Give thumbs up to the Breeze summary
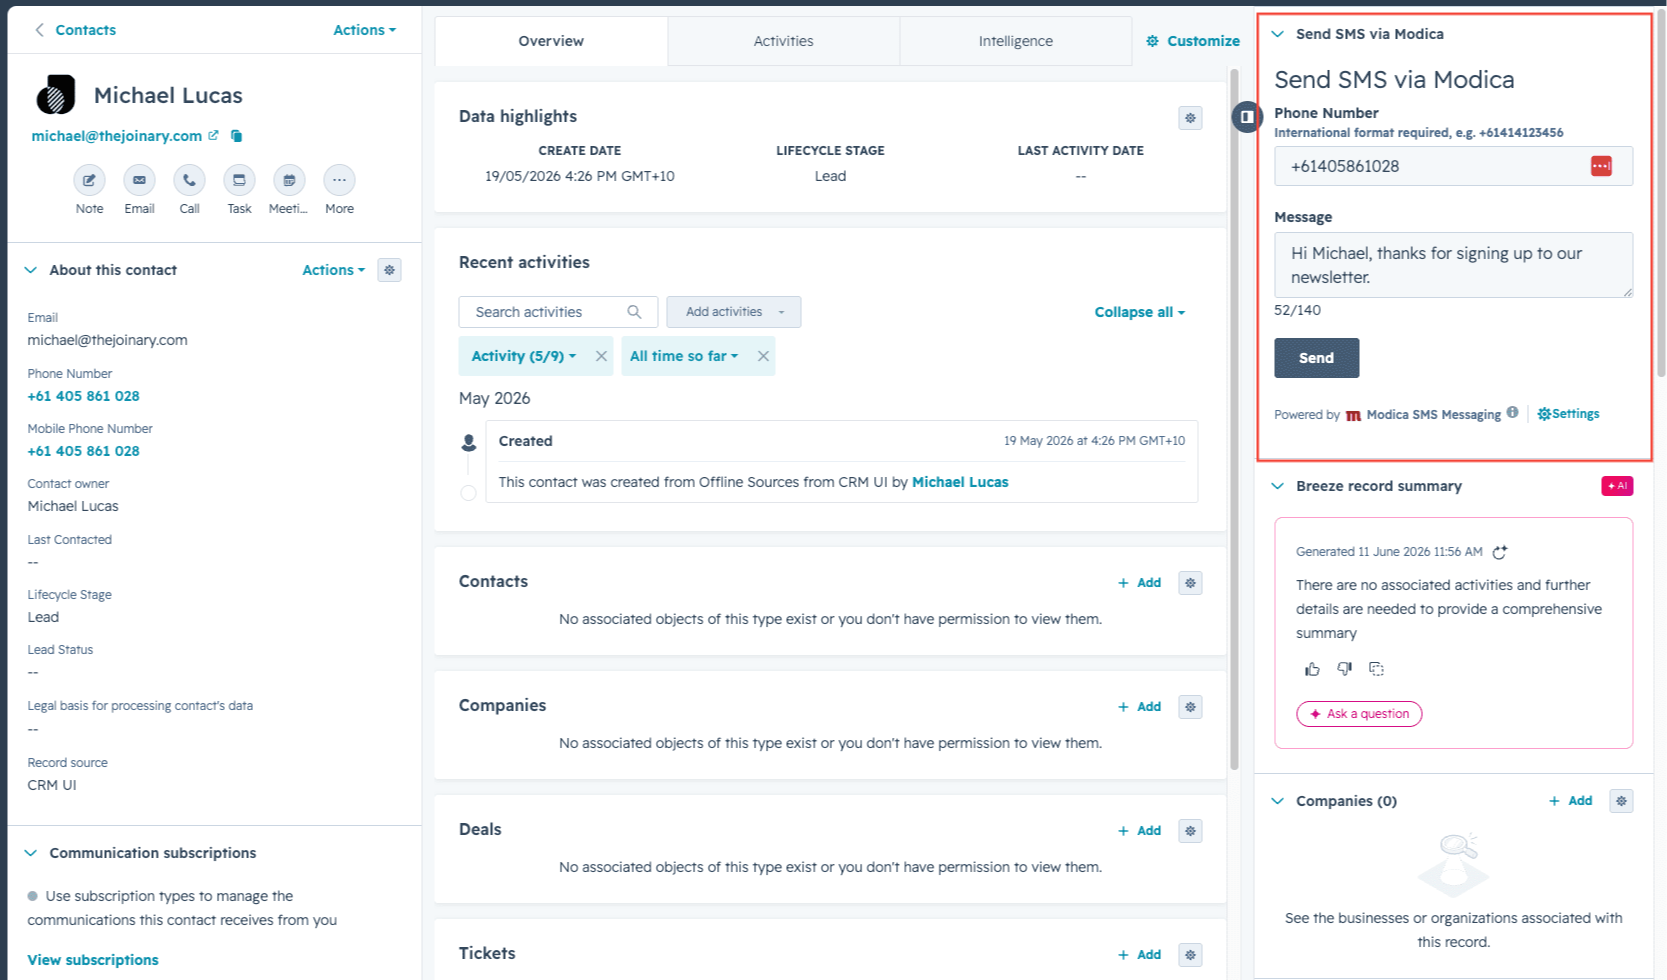Image resolution: width=1667 pixels, height=980 pixels. point(1312,669)
